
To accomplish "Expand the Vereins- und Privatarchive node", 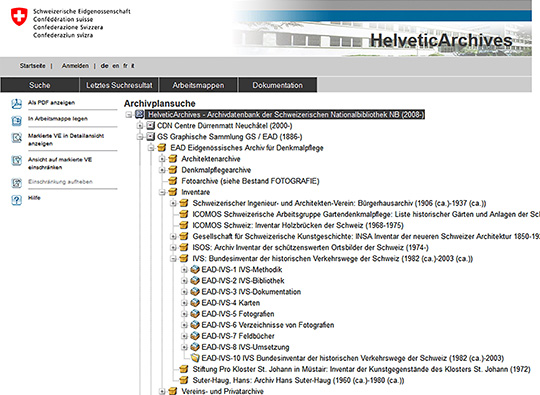I will click(x=162, y=391).
